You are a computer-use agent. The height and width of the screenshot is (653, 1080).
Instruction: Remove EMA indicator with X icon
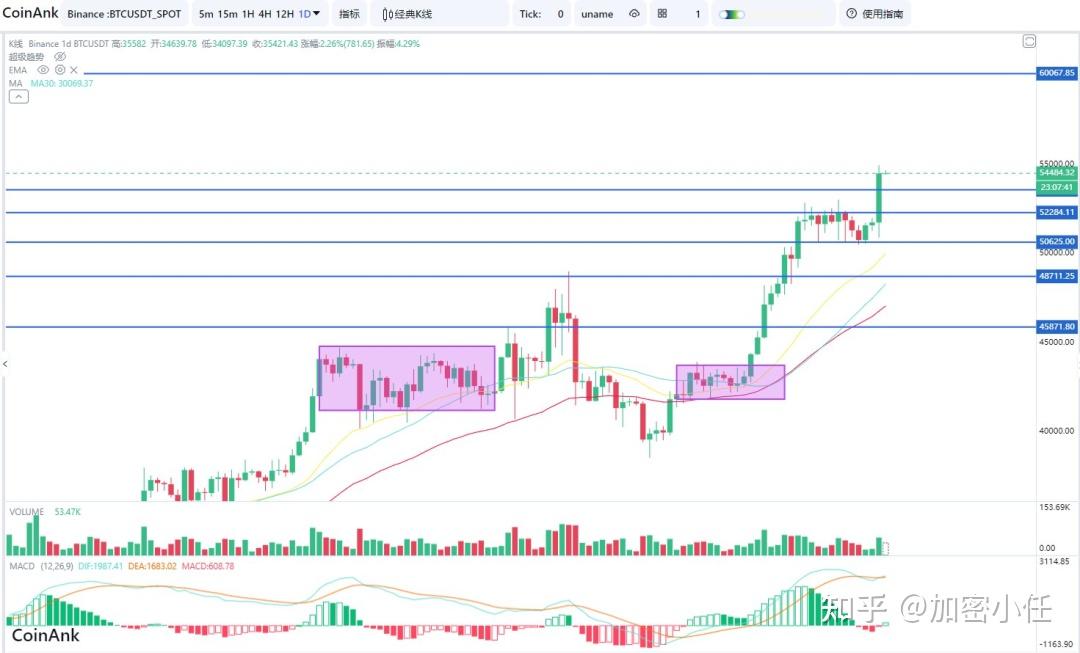[x=74, y=70]
